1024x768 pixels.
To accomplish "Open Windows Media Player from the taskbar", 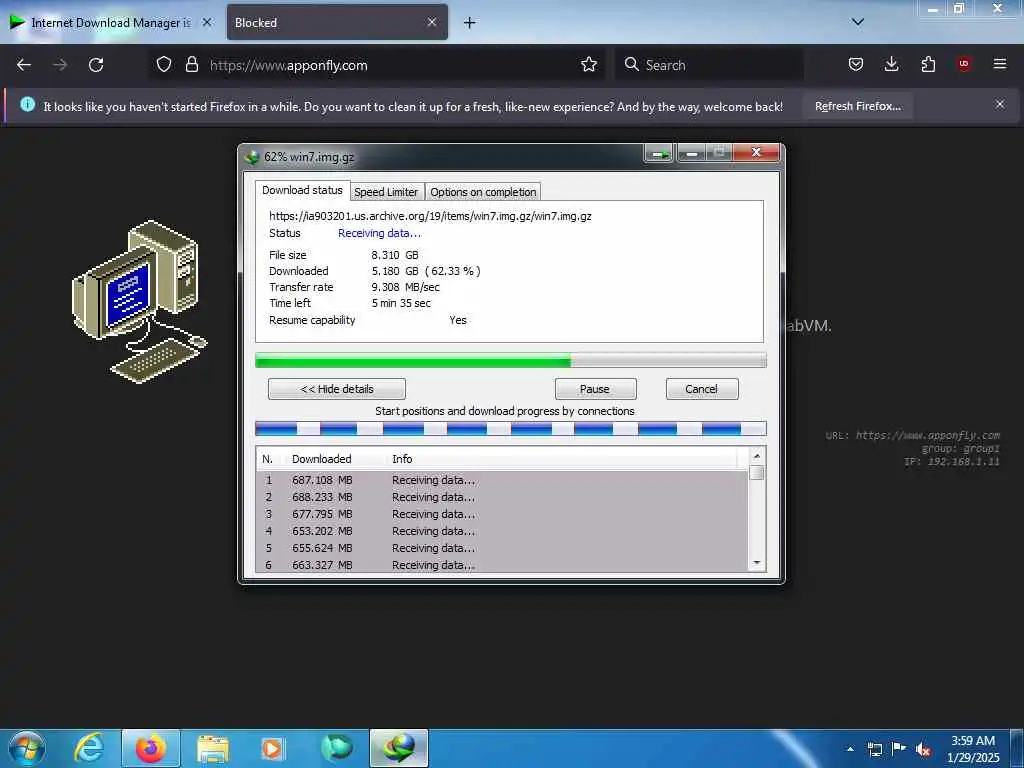I will 272,749.
